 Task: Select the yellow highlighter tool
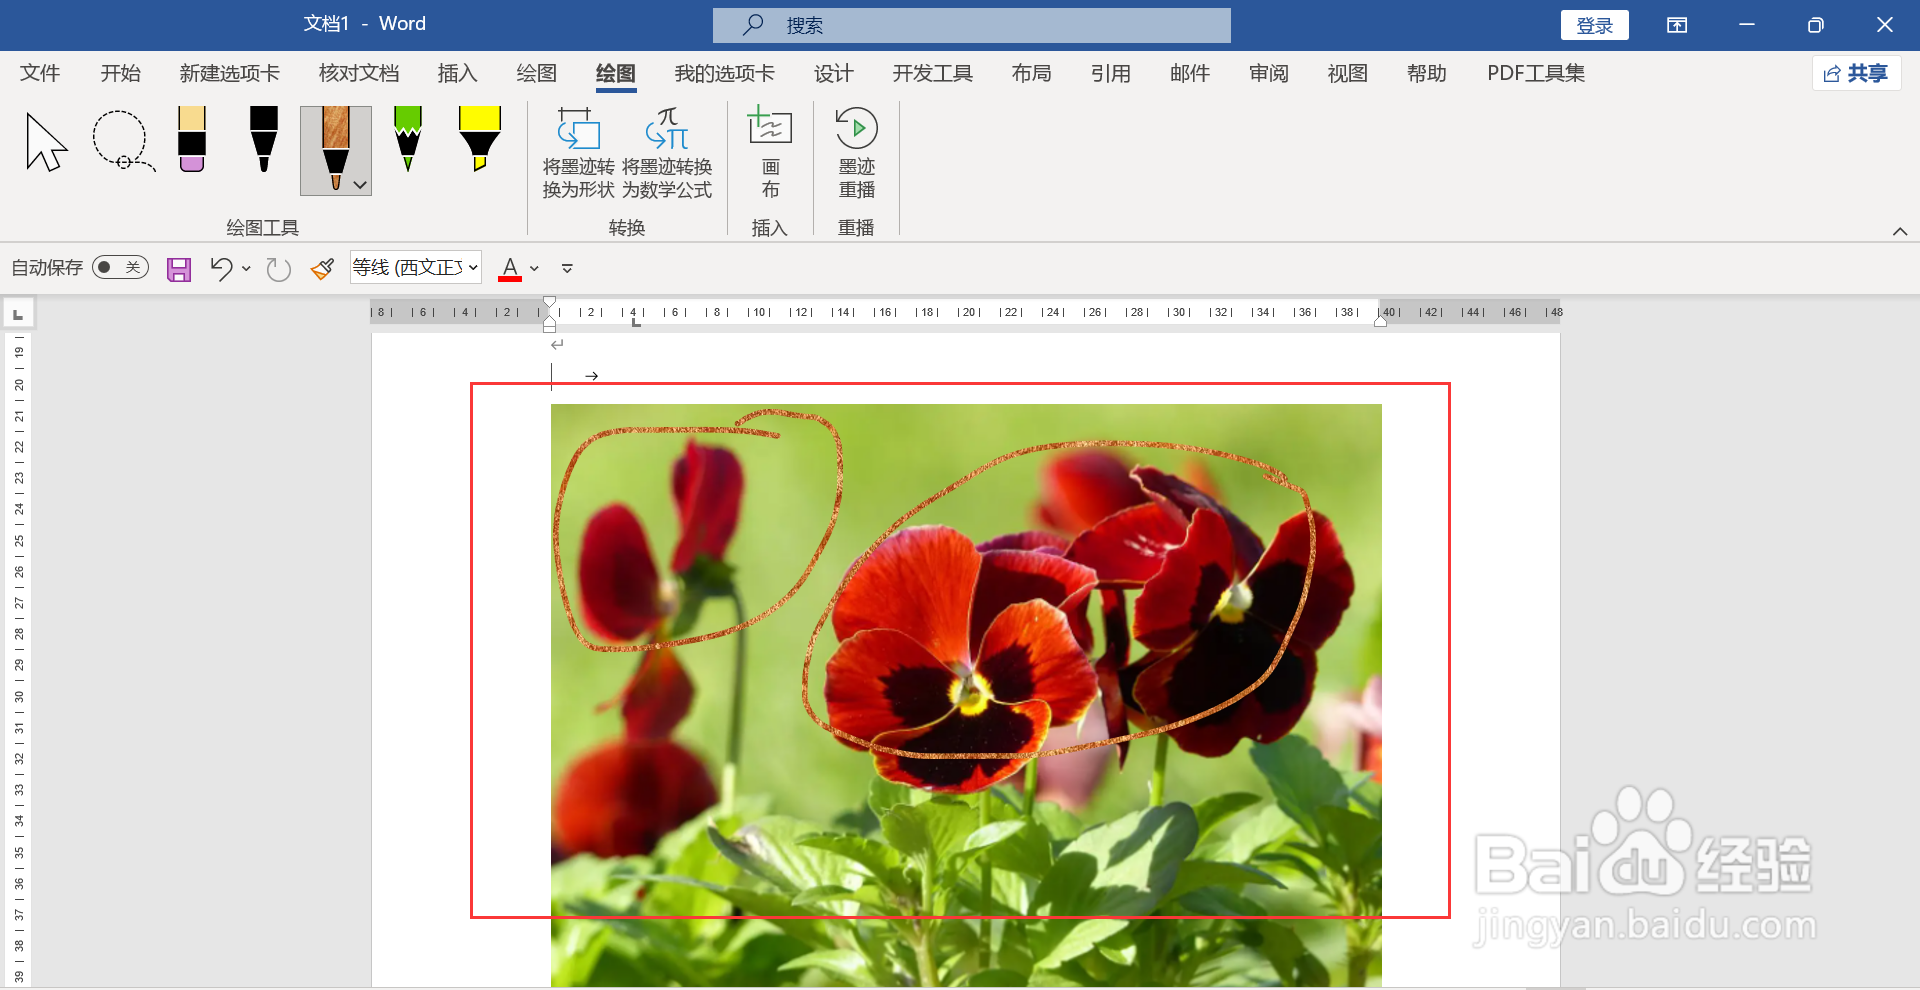coord(480,139)
